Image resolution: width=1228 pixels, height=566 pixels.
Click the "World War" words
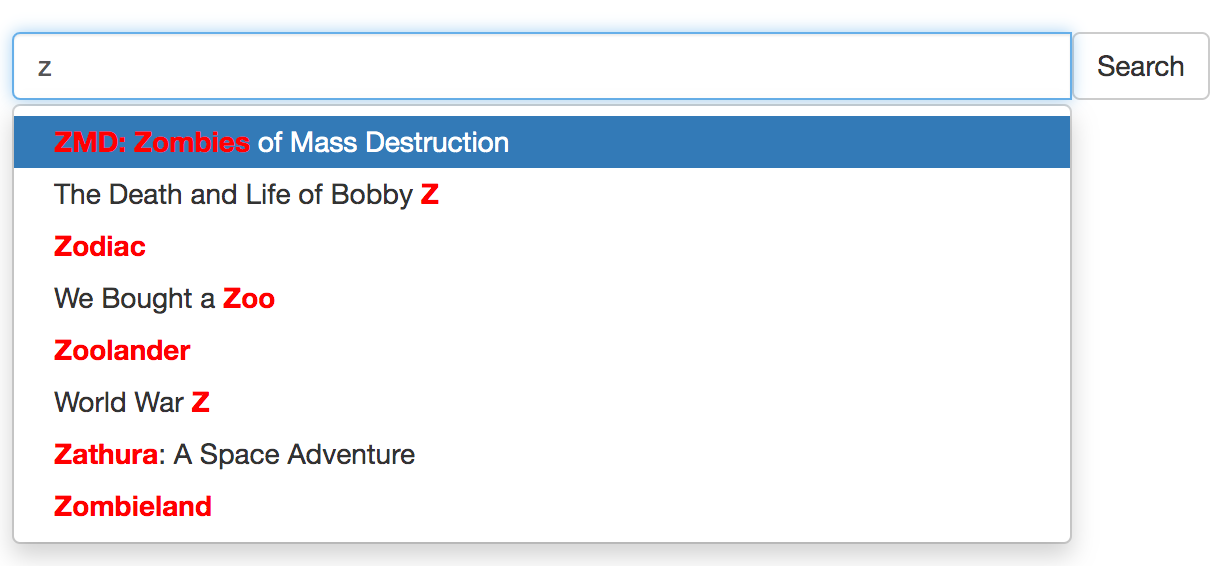pyautogui.click(x=119, y=402)
